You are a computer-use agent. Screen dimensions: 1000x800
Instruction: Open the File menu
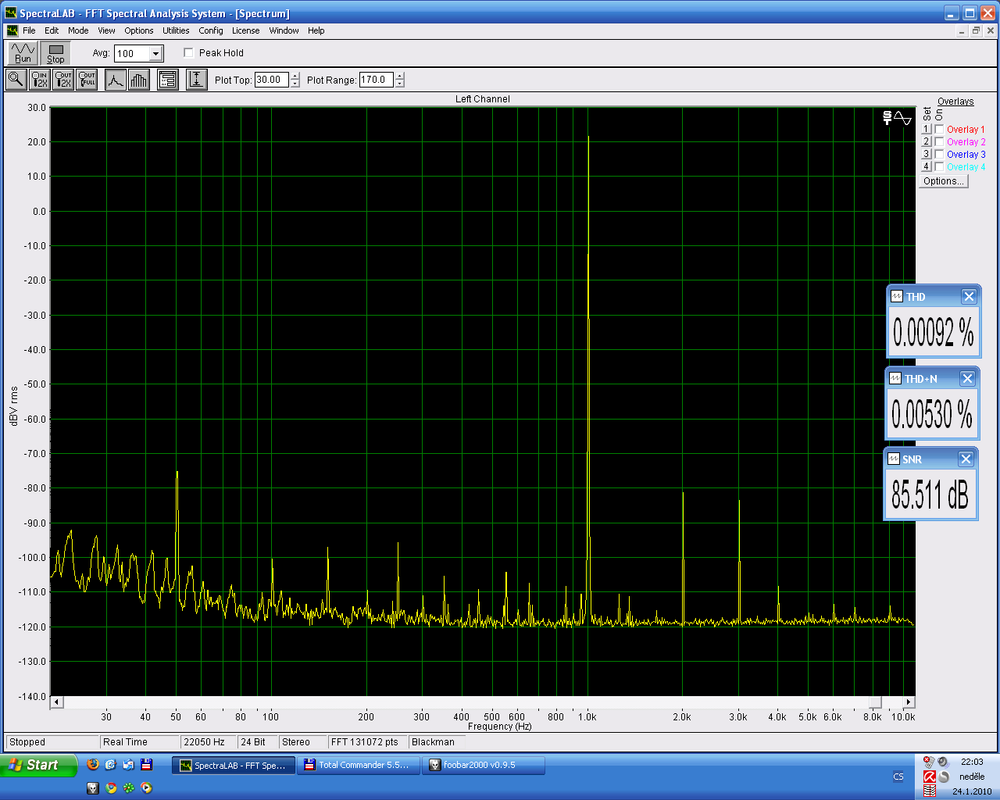pos(29,31)
